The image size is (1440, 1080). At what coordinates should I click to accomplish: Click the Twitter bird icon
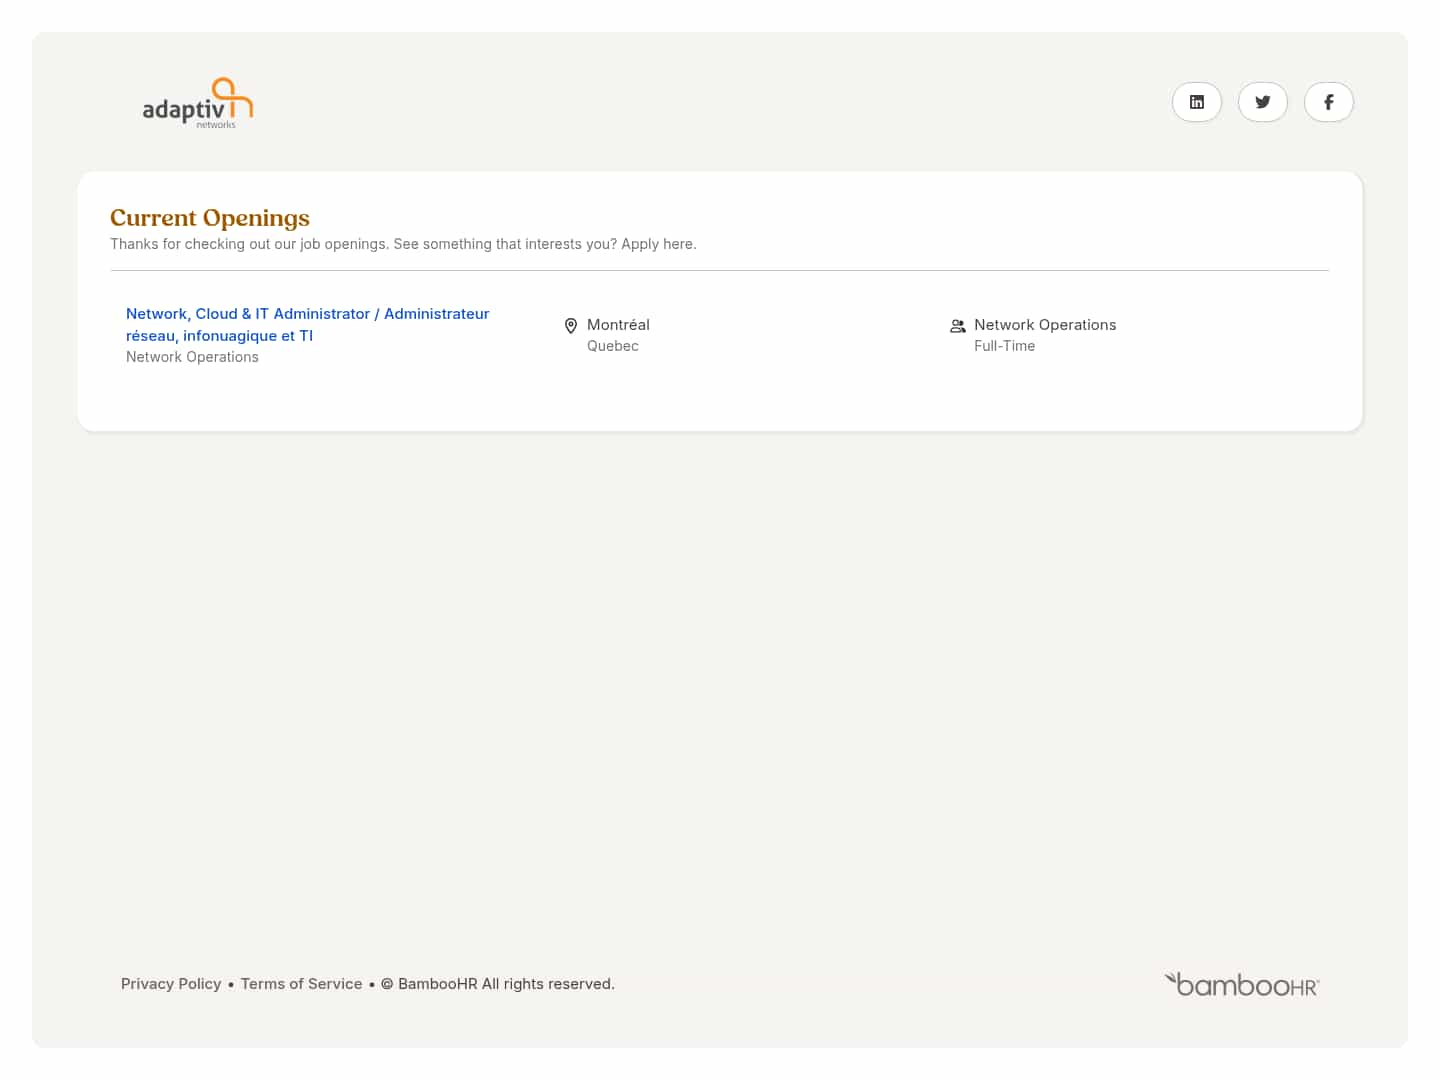(1262, 101)
